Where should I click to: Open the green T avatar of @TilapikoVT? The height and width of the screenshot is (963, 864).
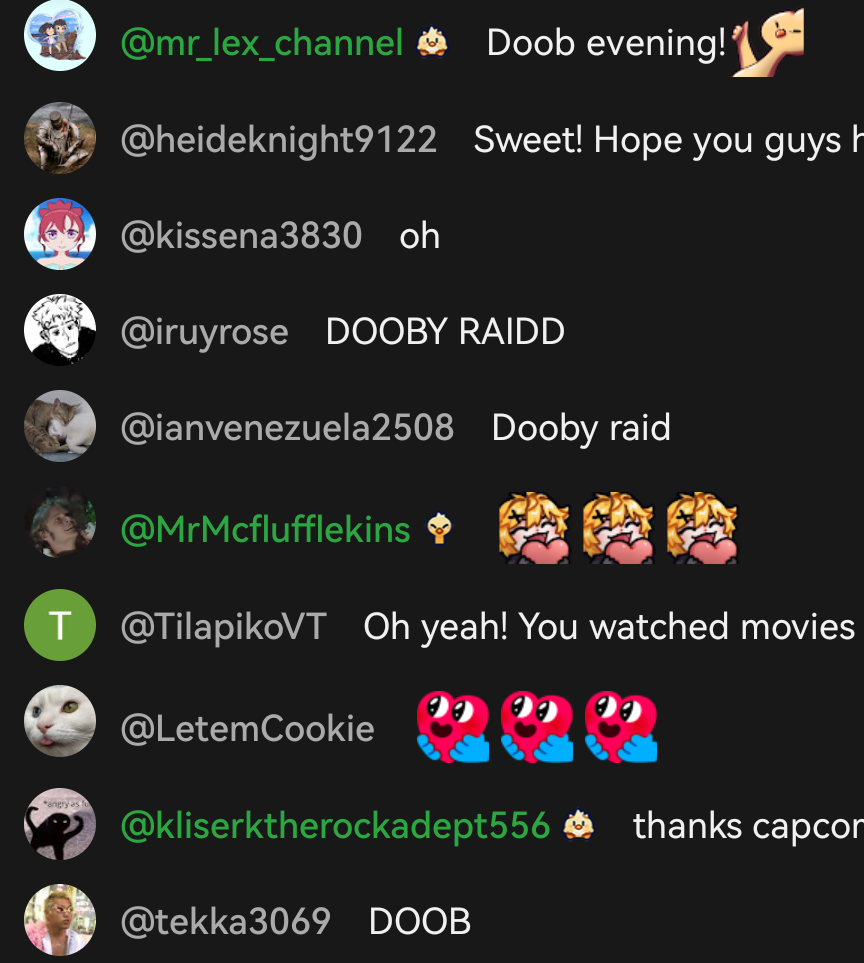coord(60,625)
